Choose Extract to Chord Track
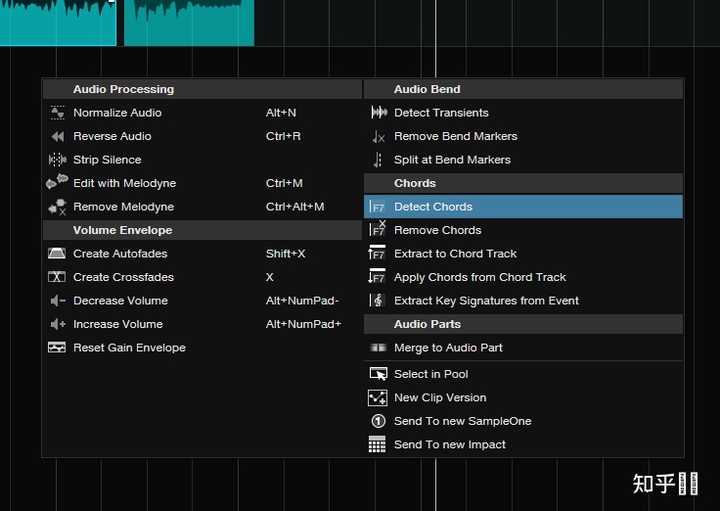The image size is (720, 511). click(455, 254)
